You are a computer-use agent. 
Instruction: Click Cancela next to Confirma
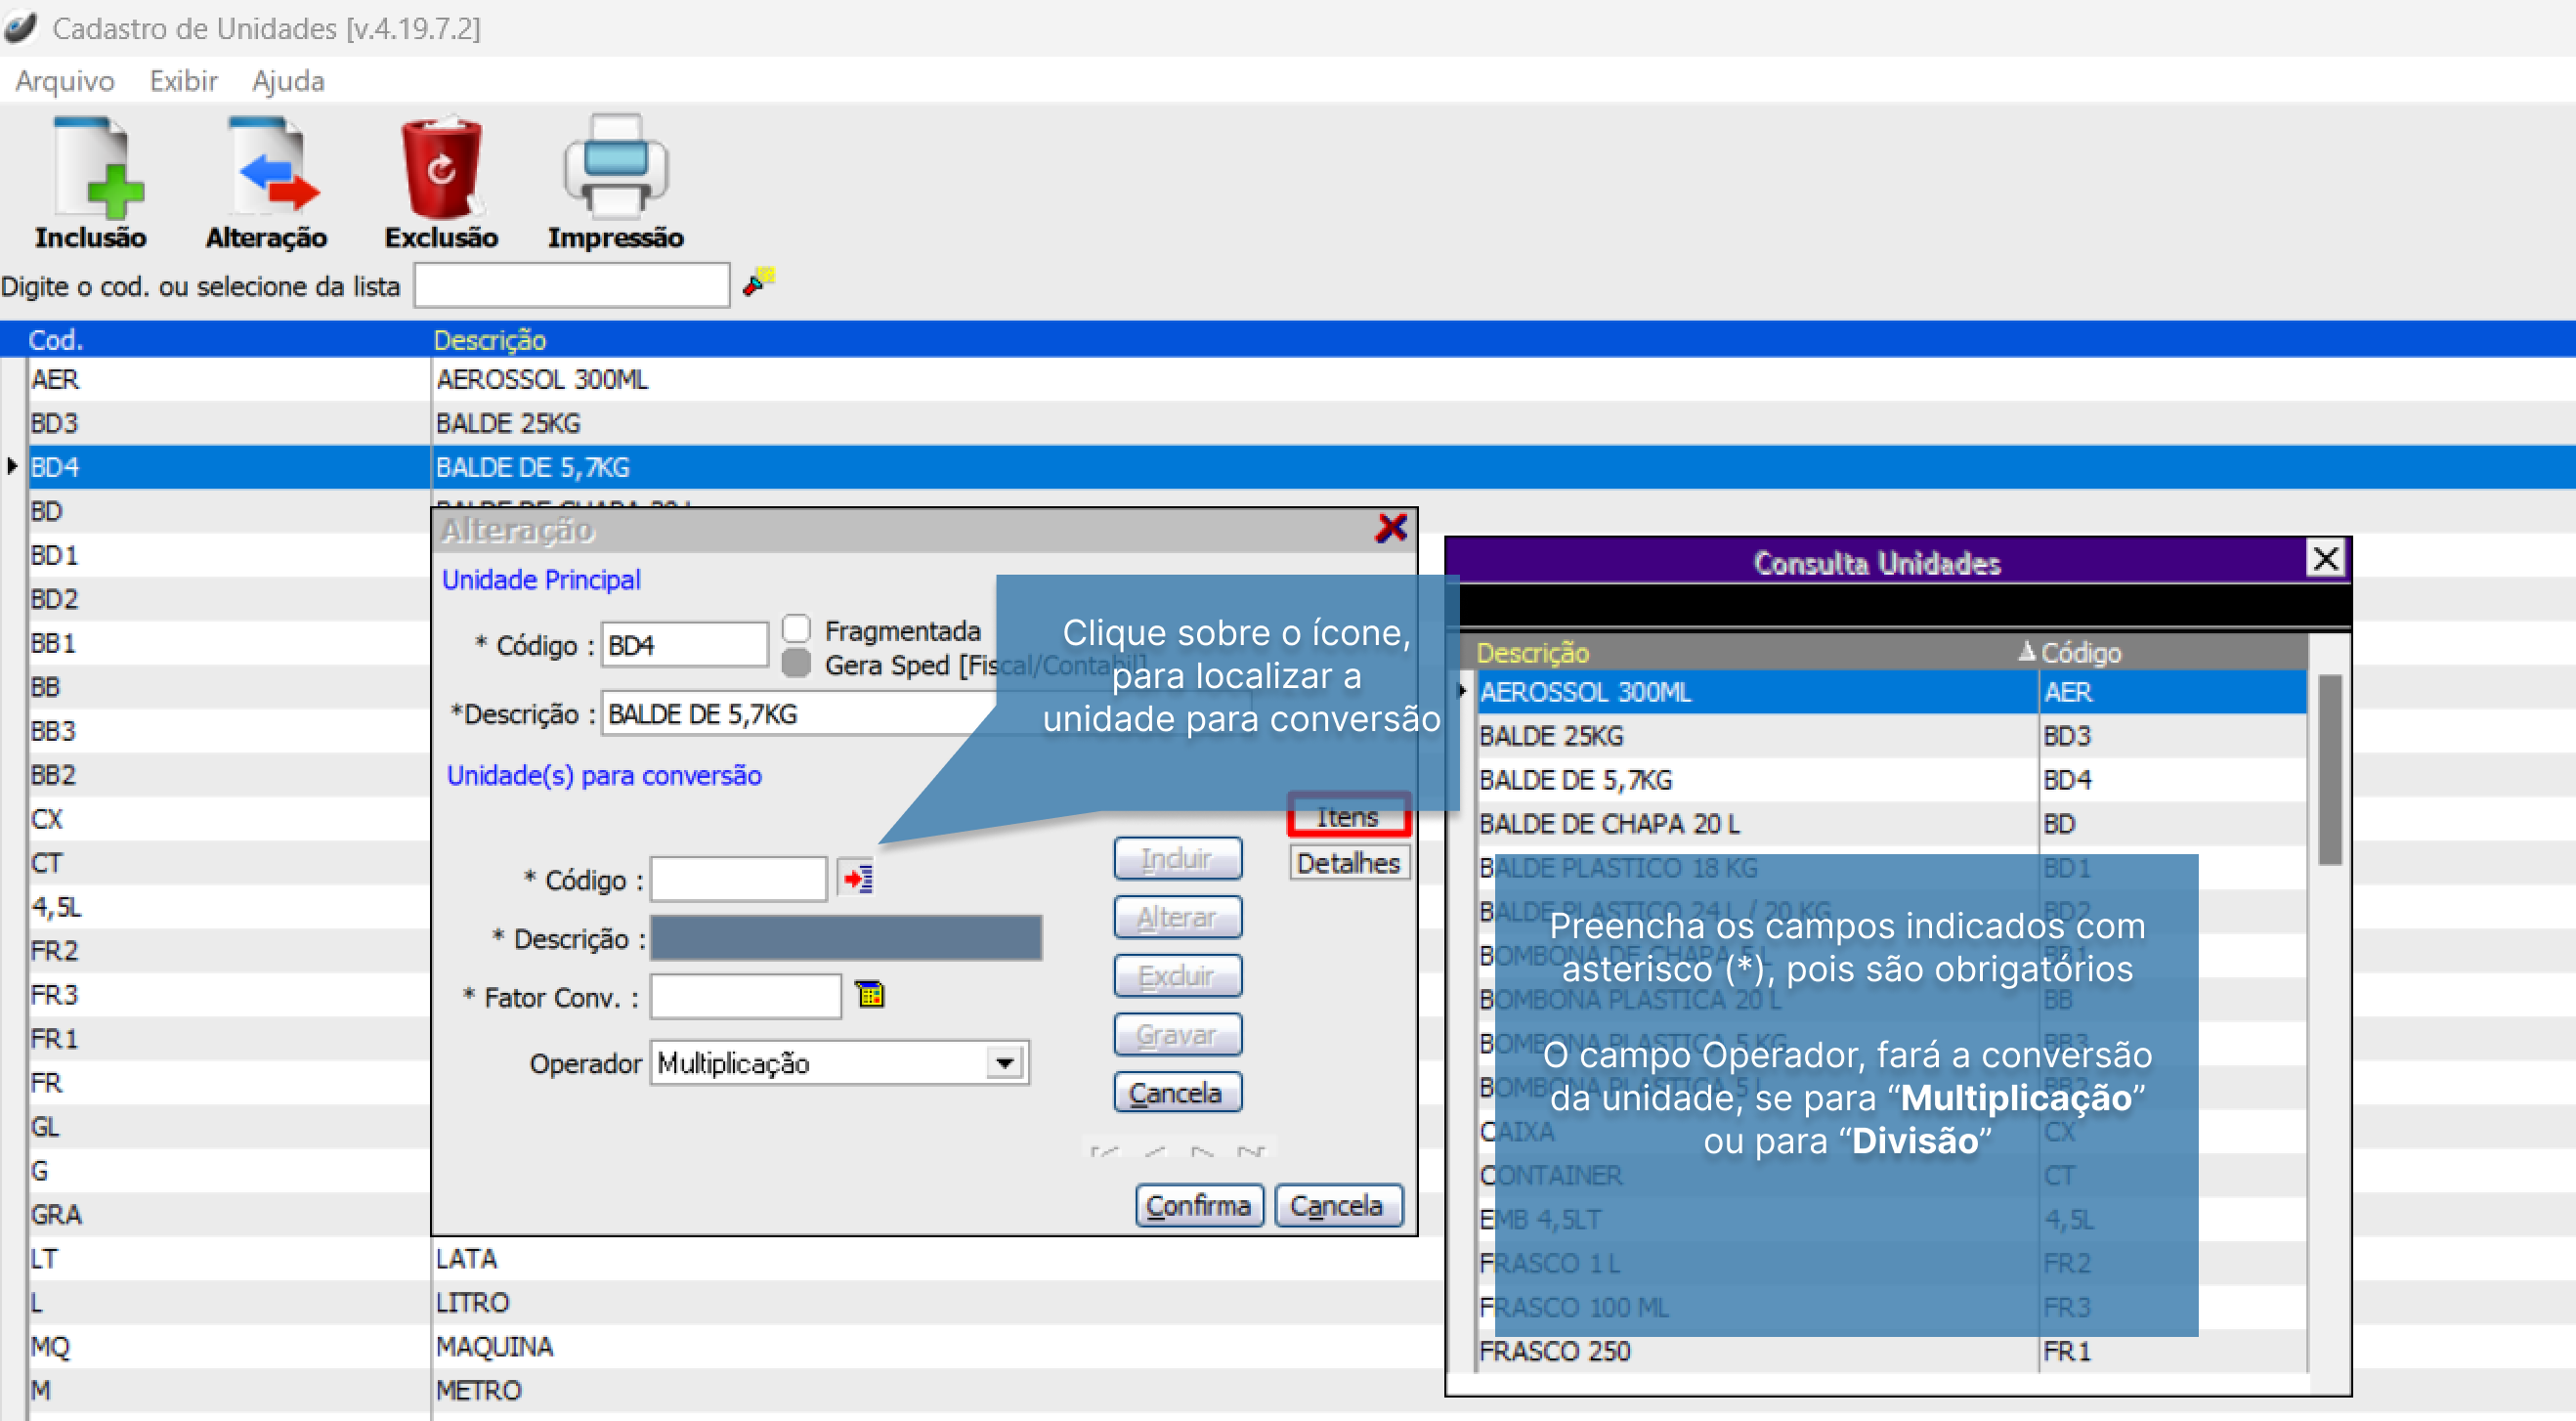coord(1337,1205)
